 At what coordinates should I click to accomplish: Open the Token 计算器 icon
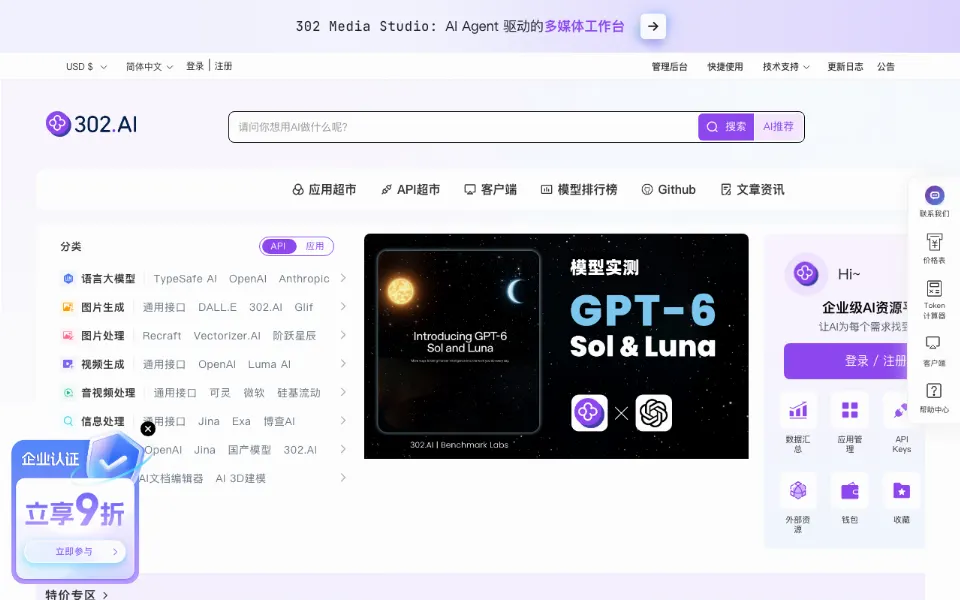point(934,289)
